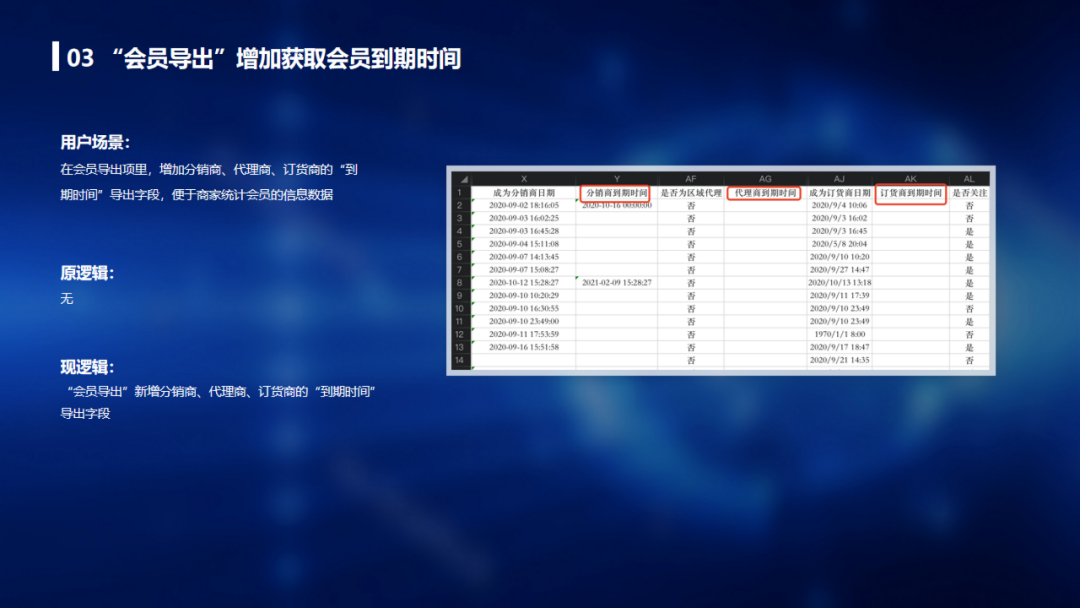Select cell 2020/9/27 14:47

839,270
